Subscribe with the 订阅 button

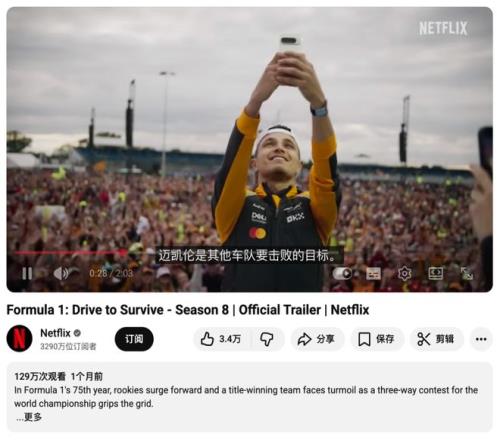[134, 339]
